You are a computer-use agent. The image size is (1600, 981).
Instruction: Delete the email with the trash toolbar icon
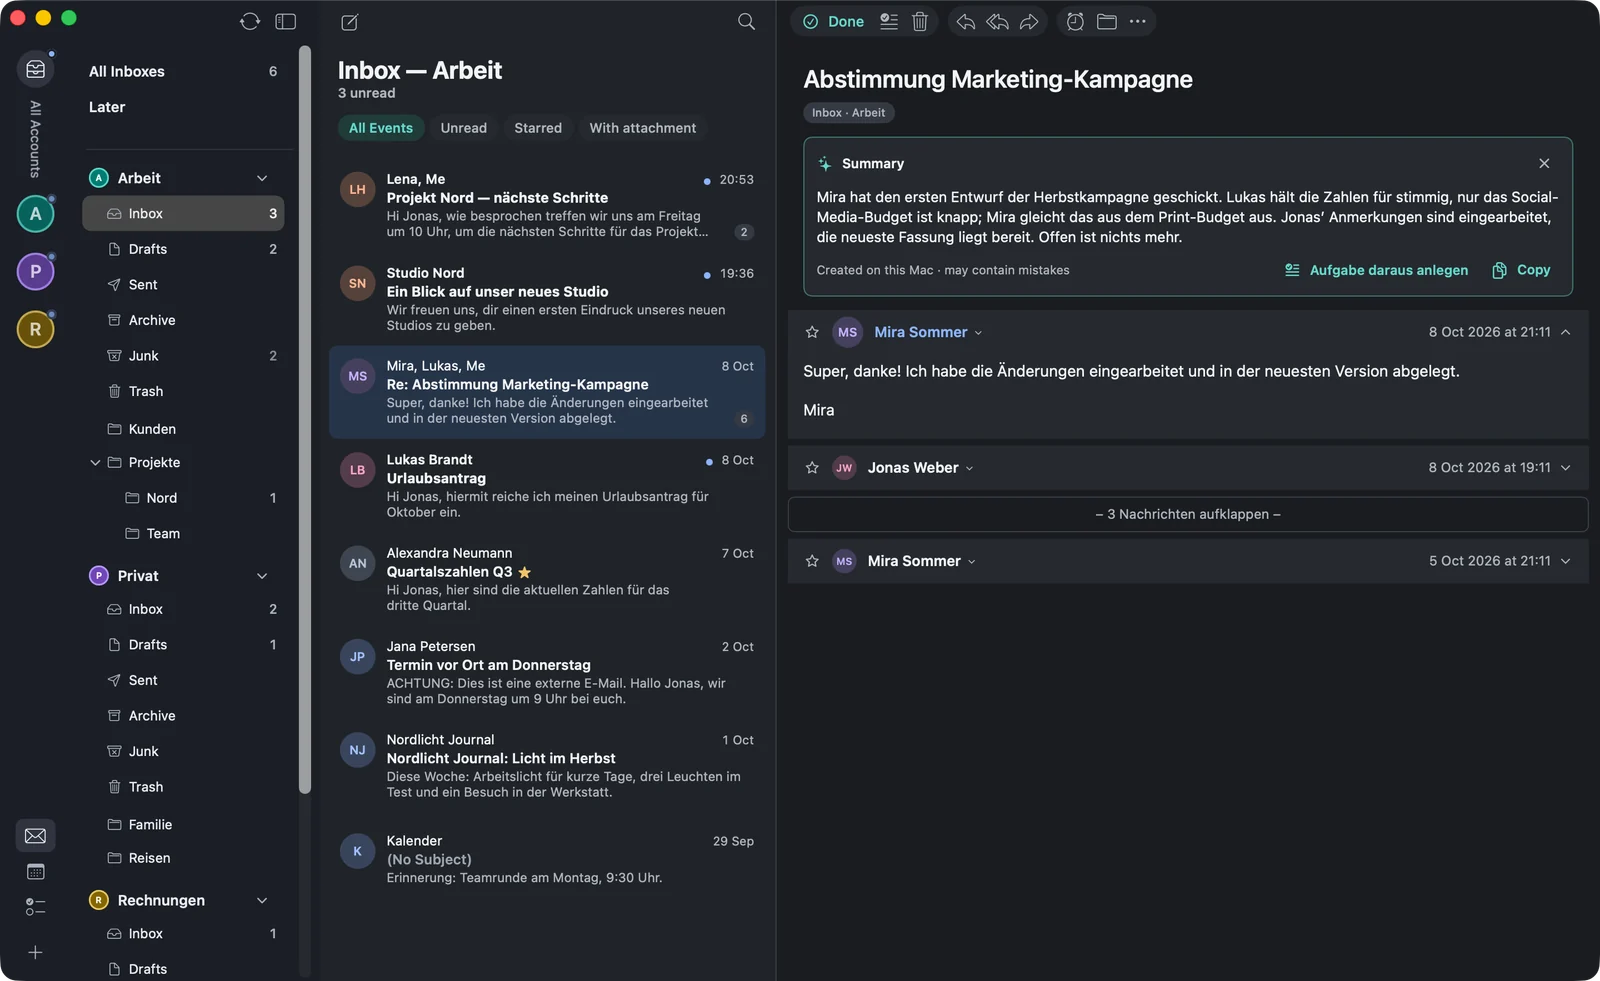[x=920, y=22]
